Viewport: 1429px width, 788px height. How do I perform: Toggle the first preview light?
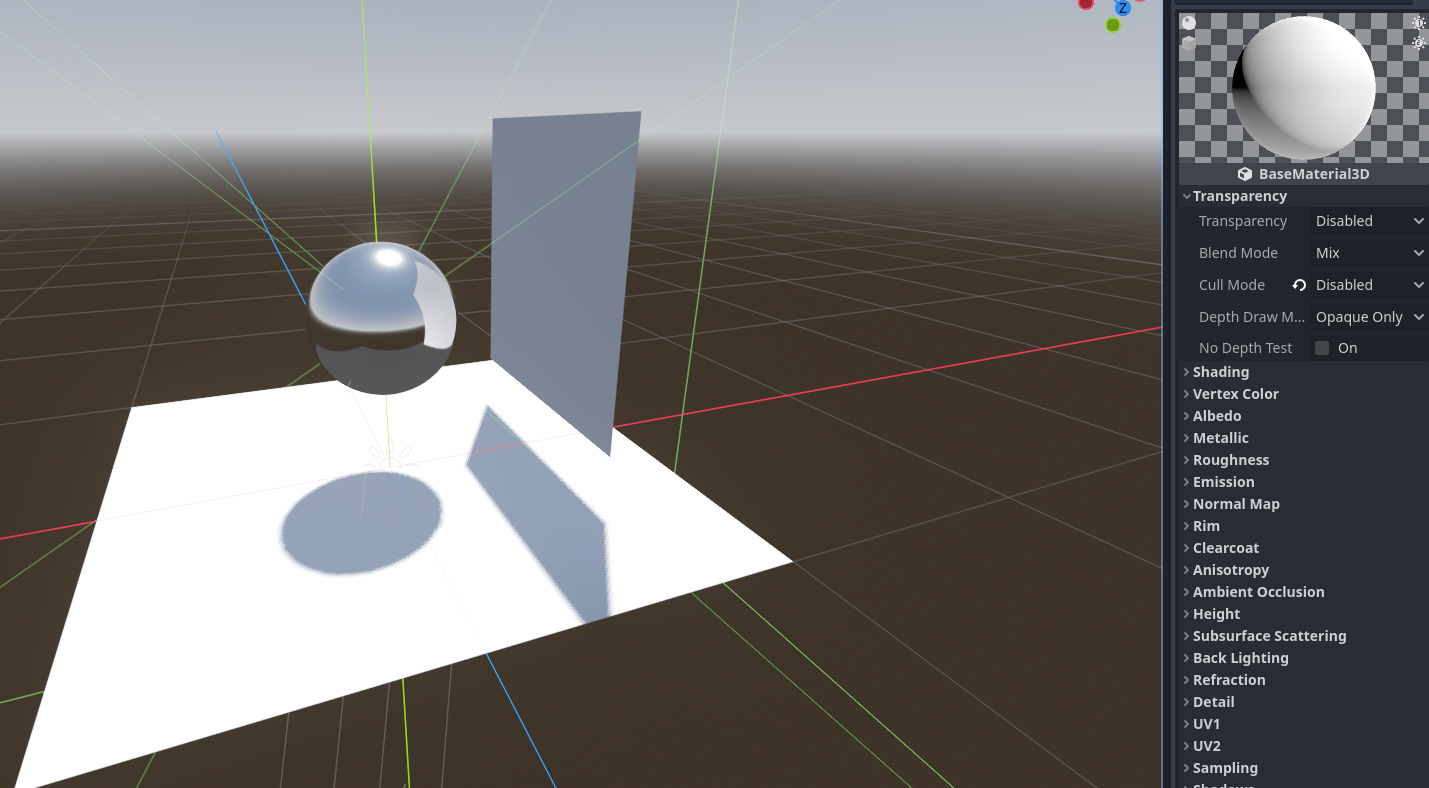(x=1418, y=23)
